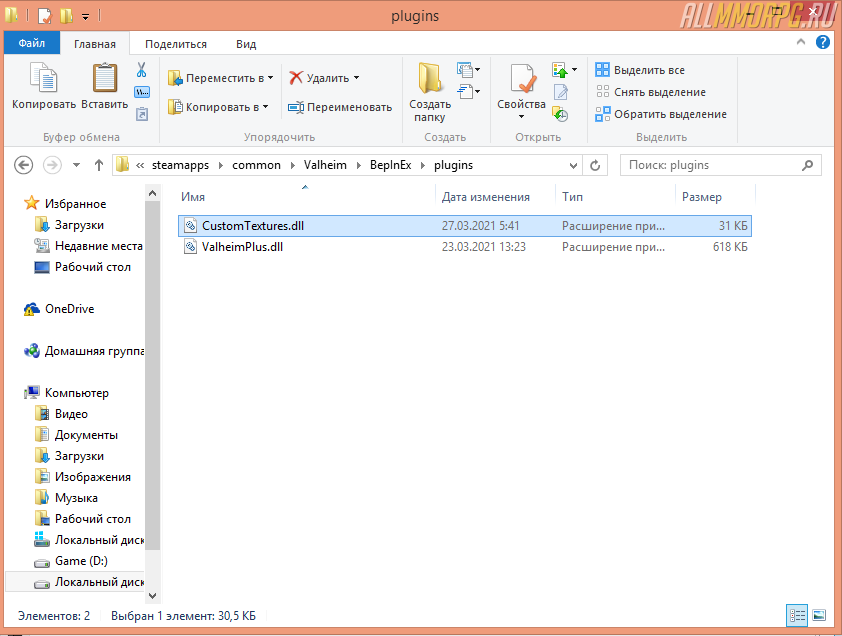Click the plugins search field
Image resolution: width=842 pixels, height=636 pixels.
[x=721, y=165]
